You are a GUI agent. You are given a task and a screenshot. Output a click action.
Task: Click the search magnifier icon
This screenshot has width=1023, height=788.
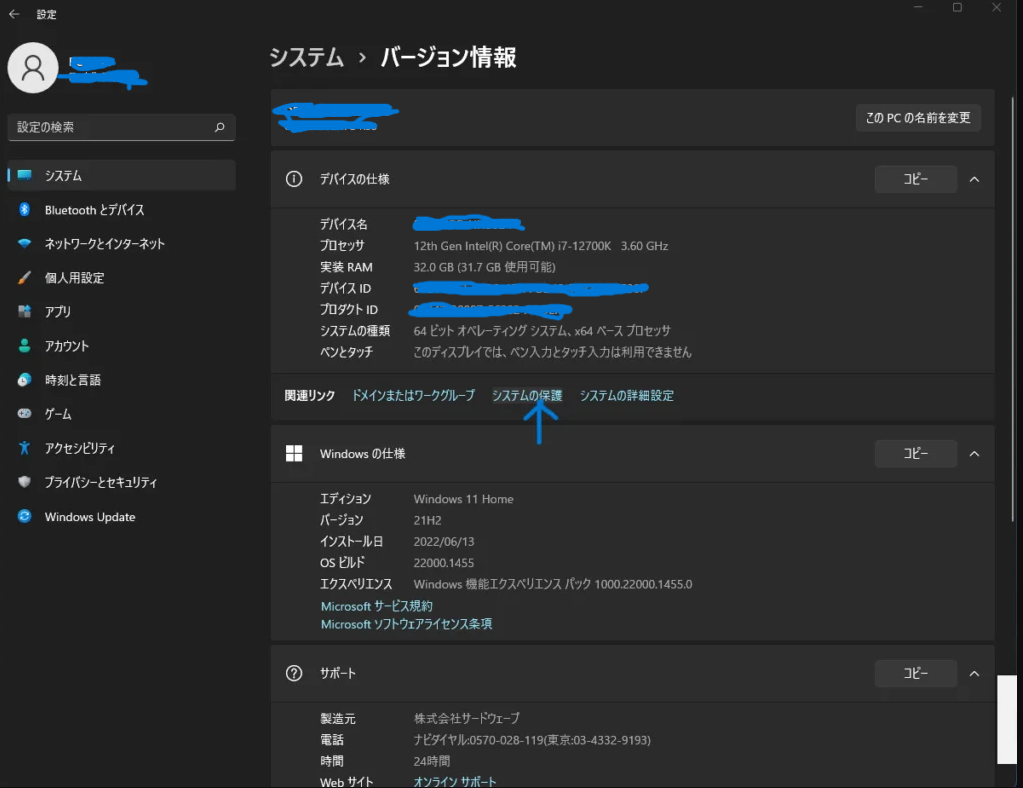(220, 127)
